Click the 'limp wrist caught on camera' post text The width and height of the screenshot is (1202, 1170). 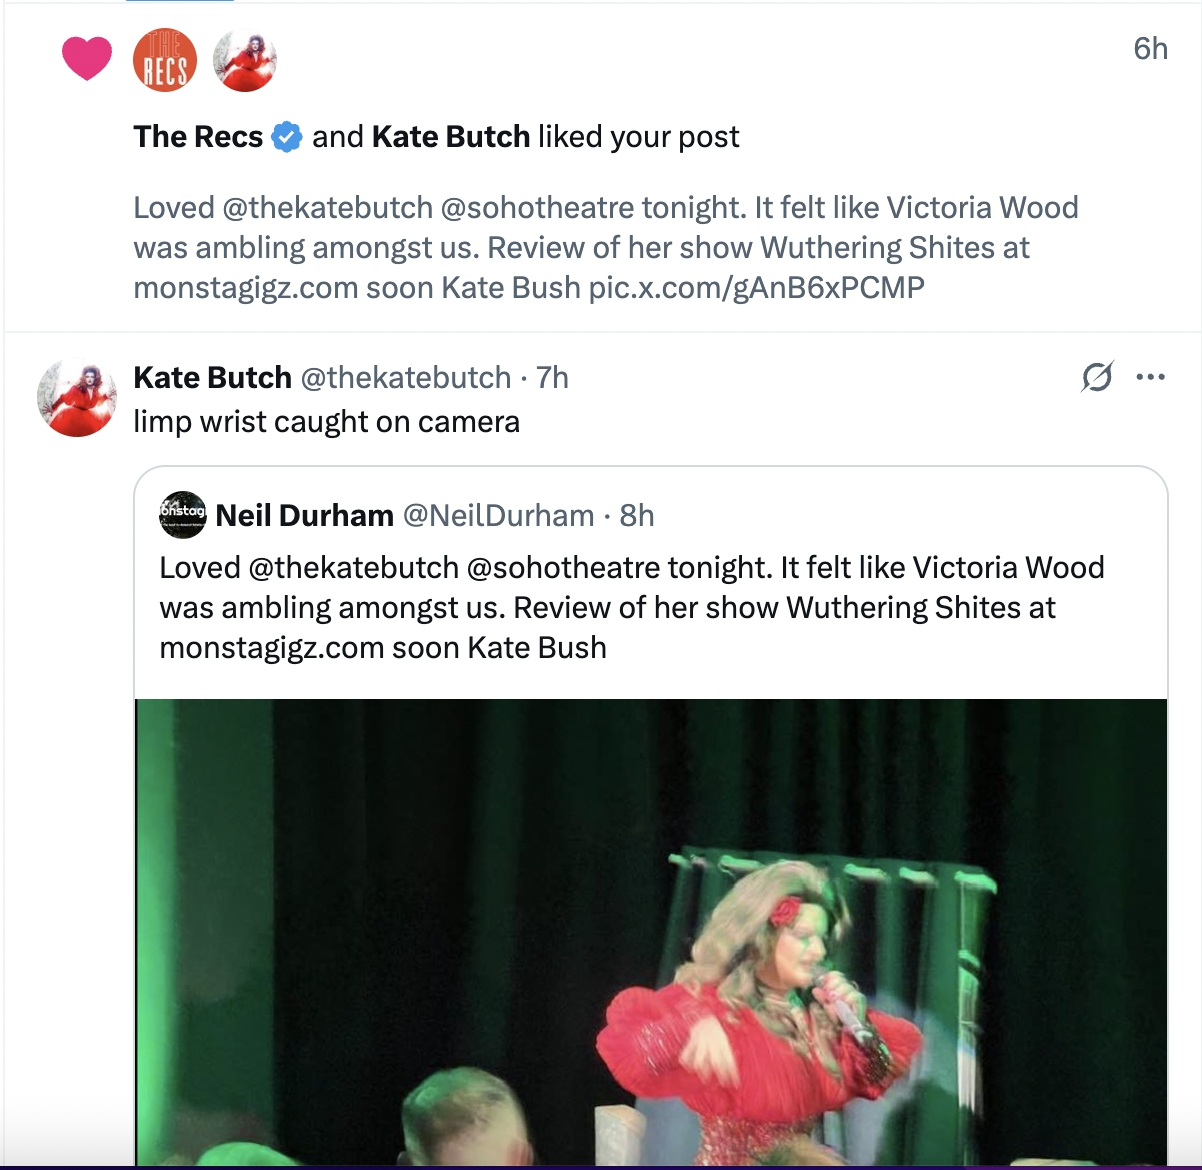click(x=326, y=422)
